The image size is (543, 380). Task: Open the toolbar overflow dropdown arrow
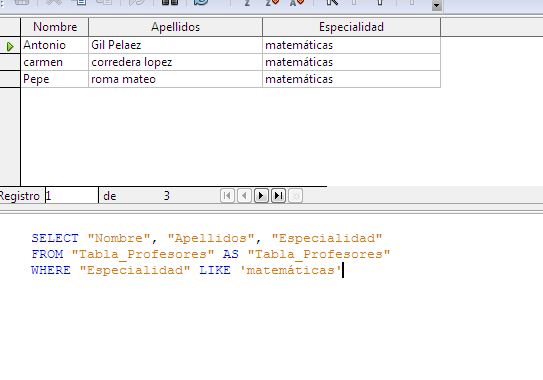436,6
